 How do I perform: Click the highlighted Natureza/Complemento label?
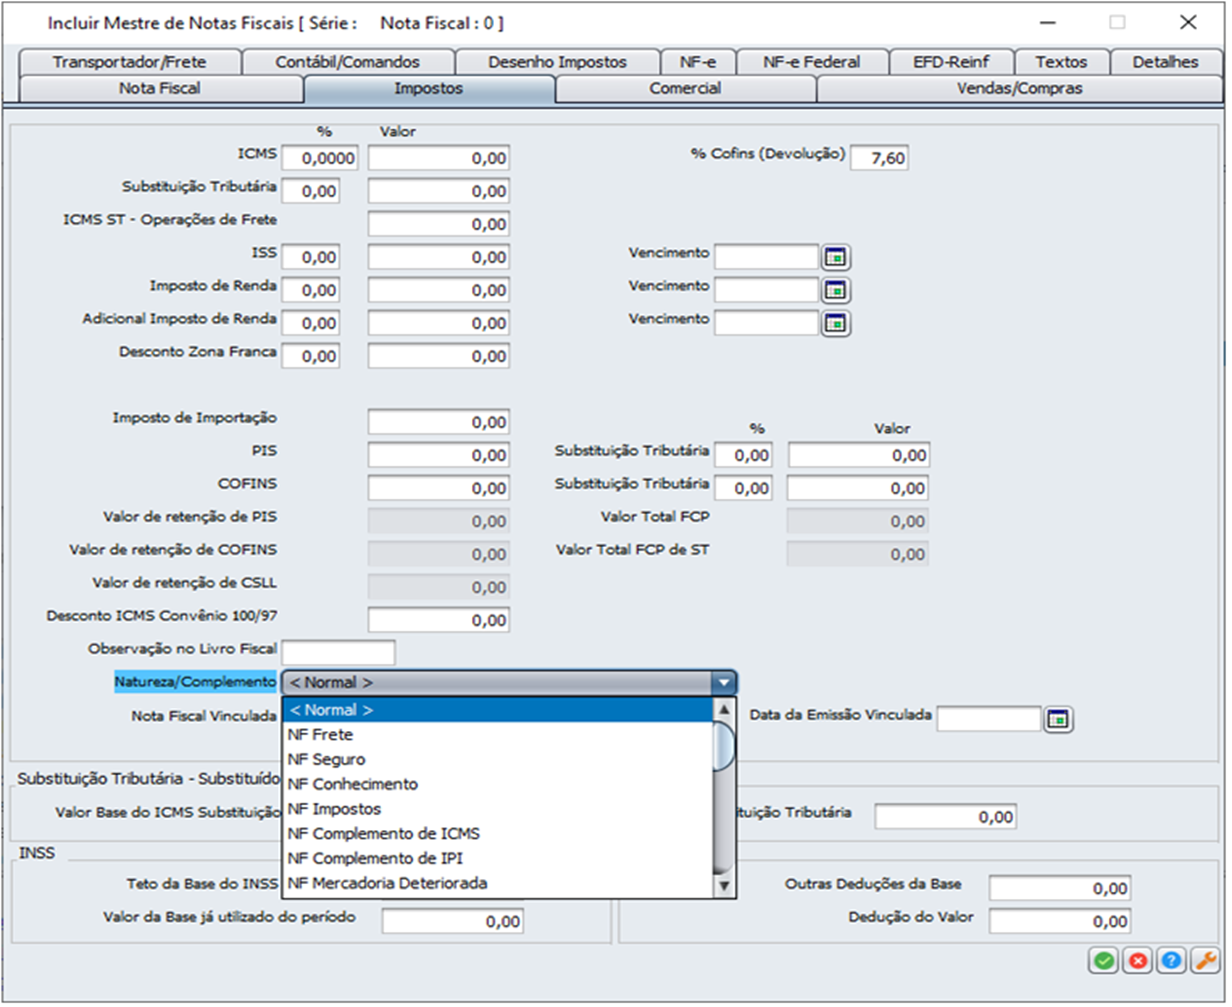195,682
